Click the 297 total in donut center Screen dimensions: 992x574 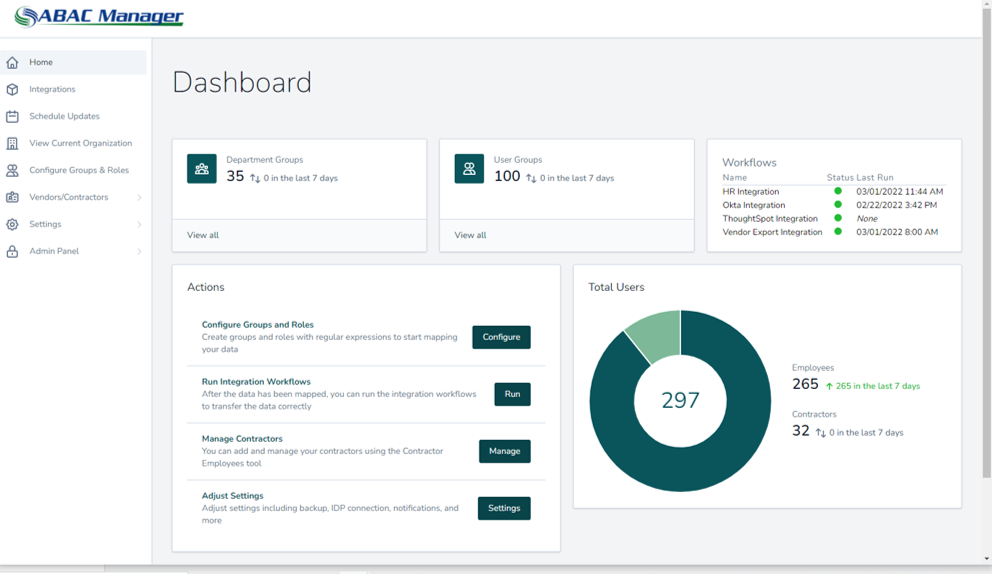click(x=680, y=400)
